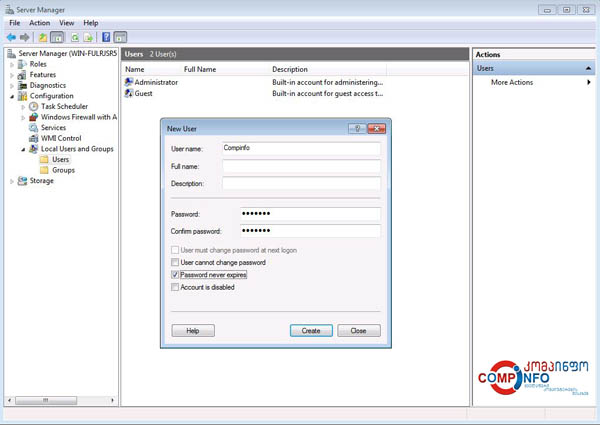Expand the Storage tree node
This screenshot has height=425, width=600.
(x=12, y=181)
